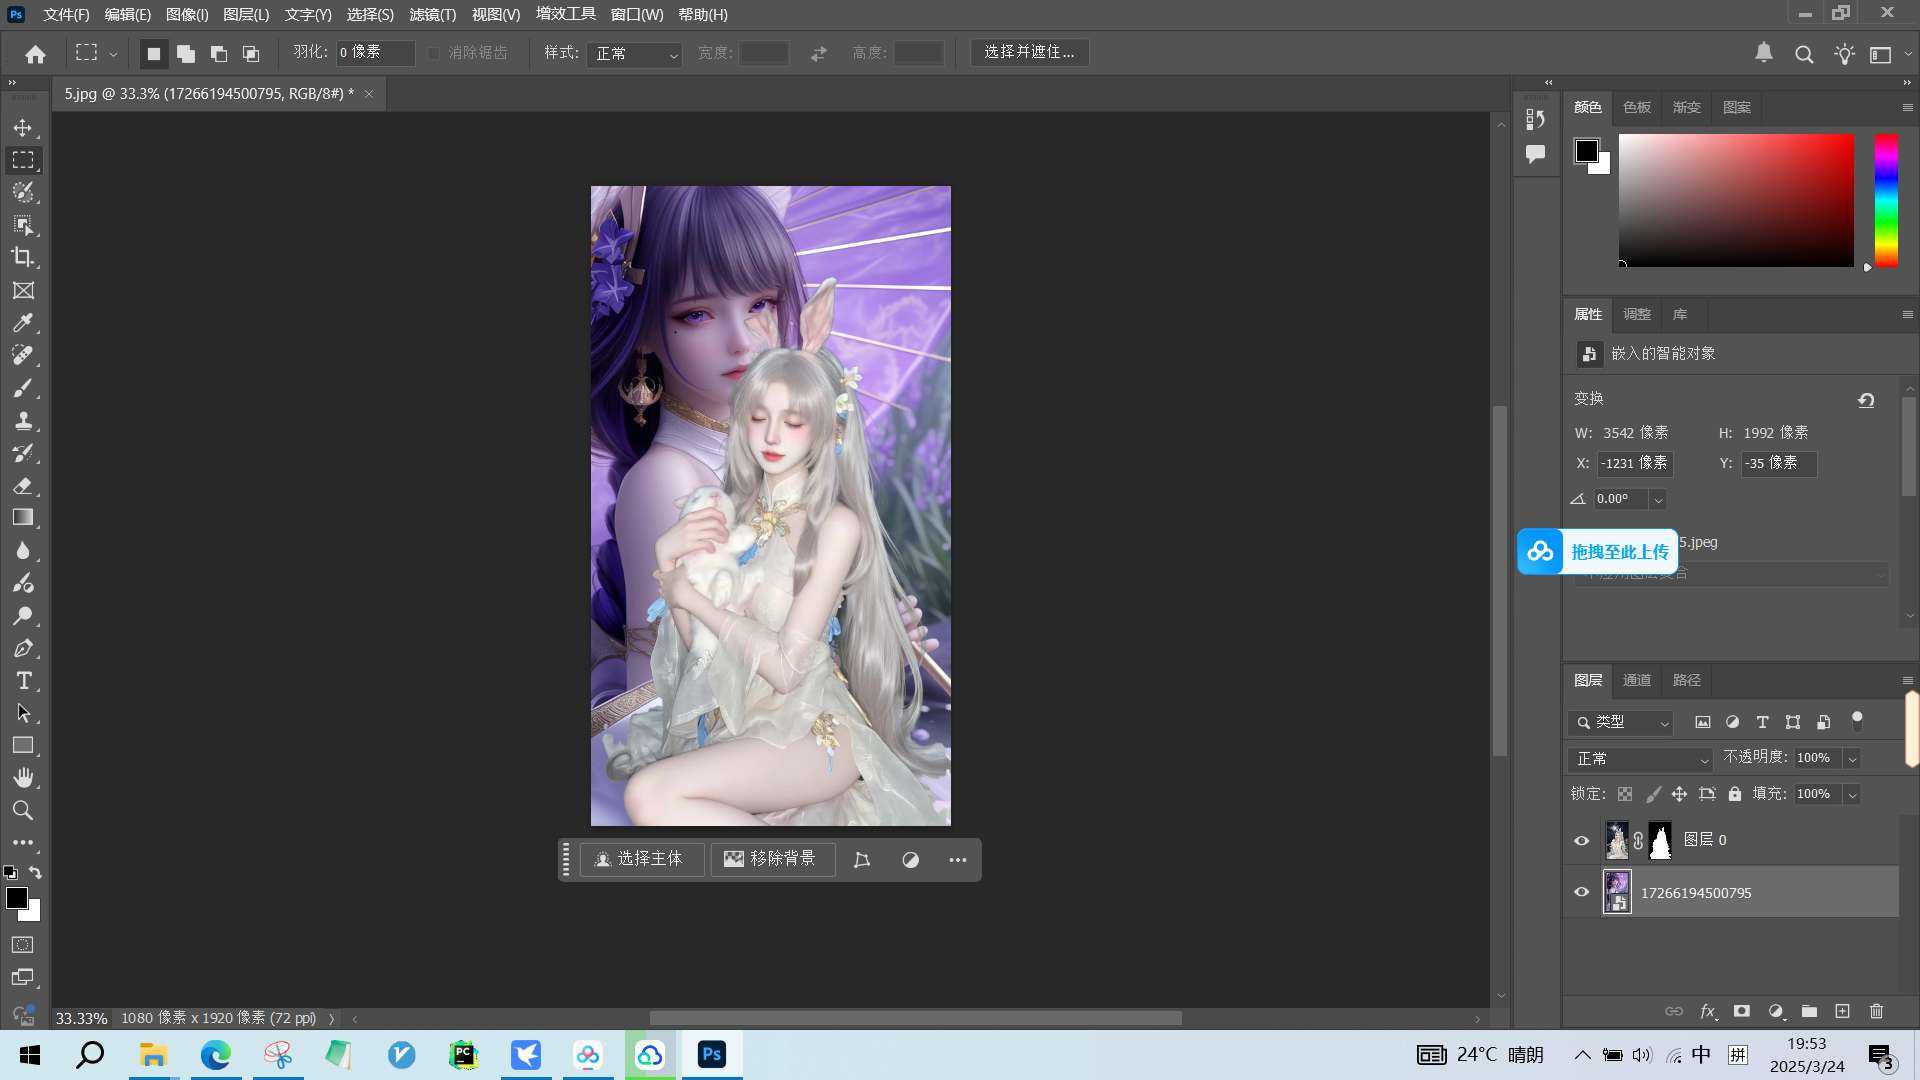Open the 图像(I) menu
This screenshot has height=1080, width=1920.
[x=187, y=15]
